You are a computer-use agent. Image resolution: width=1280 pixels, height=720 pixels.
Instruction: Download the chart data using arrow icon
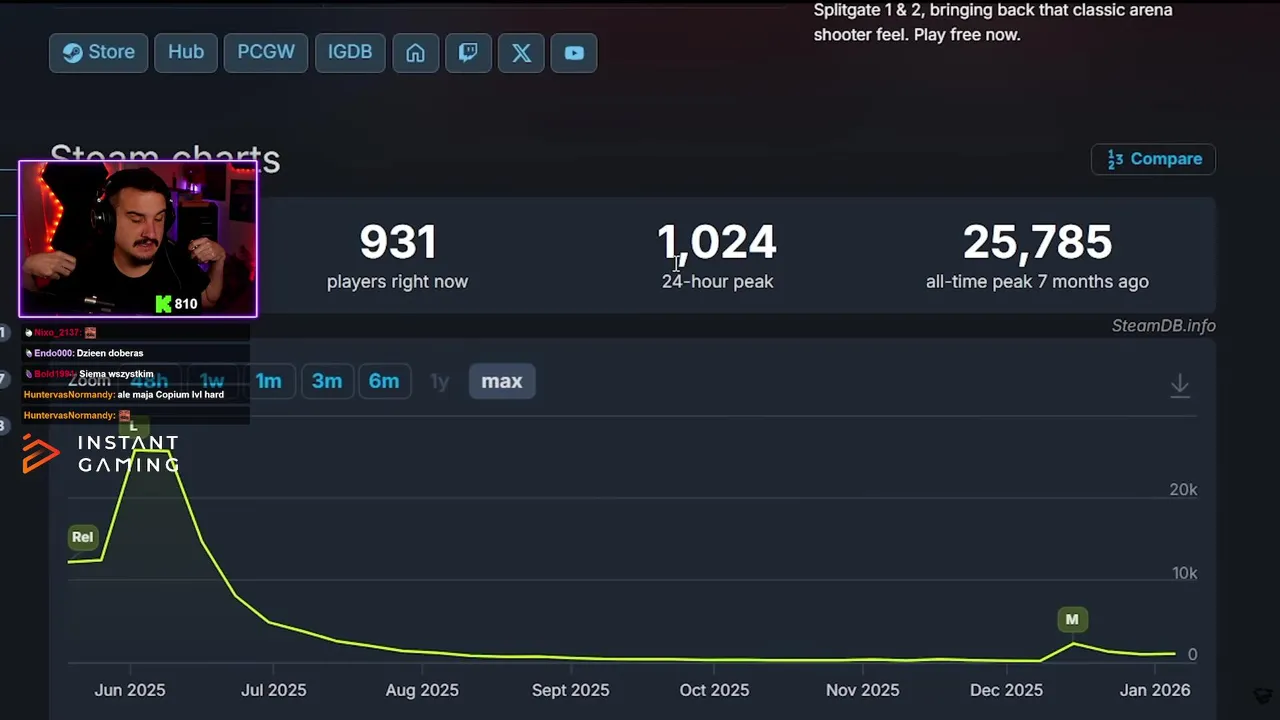(x=1180, y=384)
